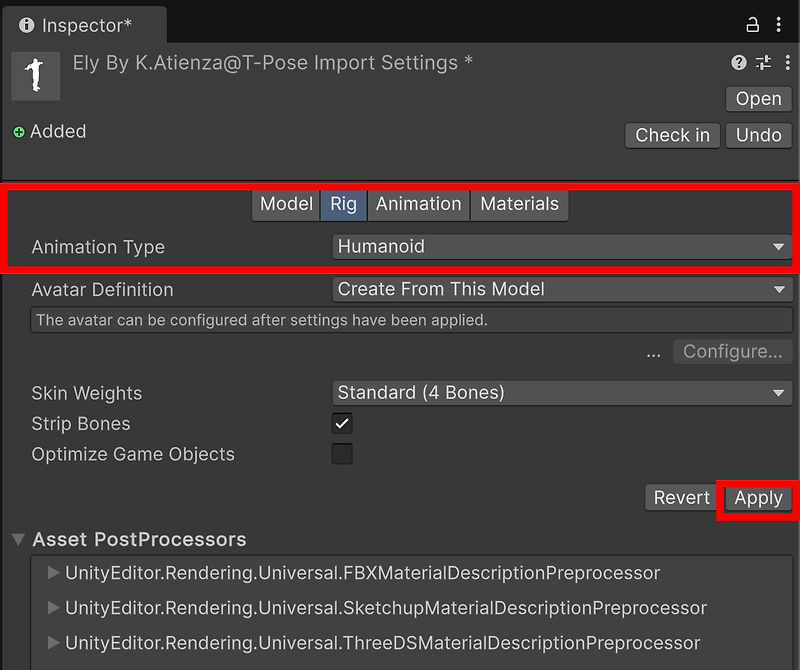Open the import settings more options menu
The height and width of the screenshot is (670, 800).
[786, 62]
